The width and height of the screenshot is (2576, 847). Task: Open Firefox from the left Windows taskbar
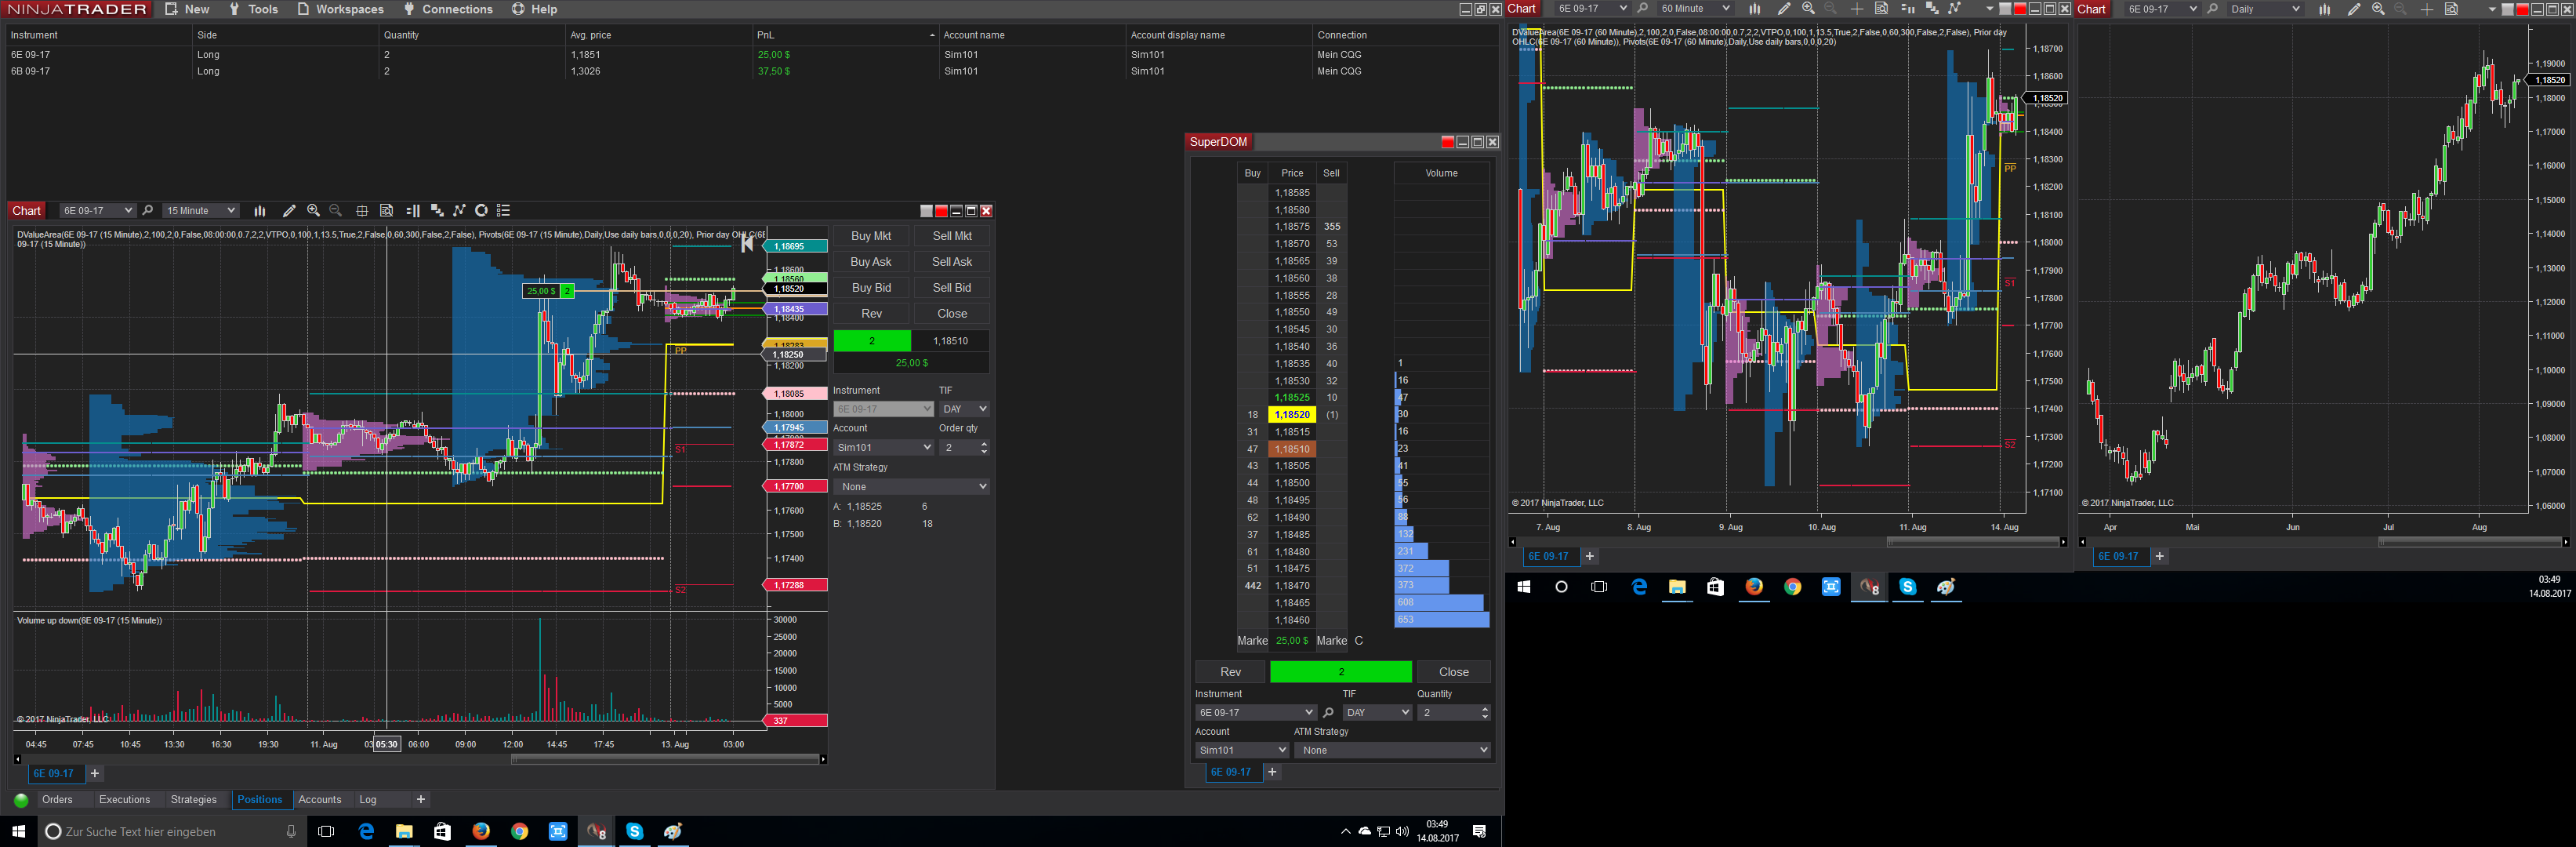pyautogui.click(x=481, y=832)
